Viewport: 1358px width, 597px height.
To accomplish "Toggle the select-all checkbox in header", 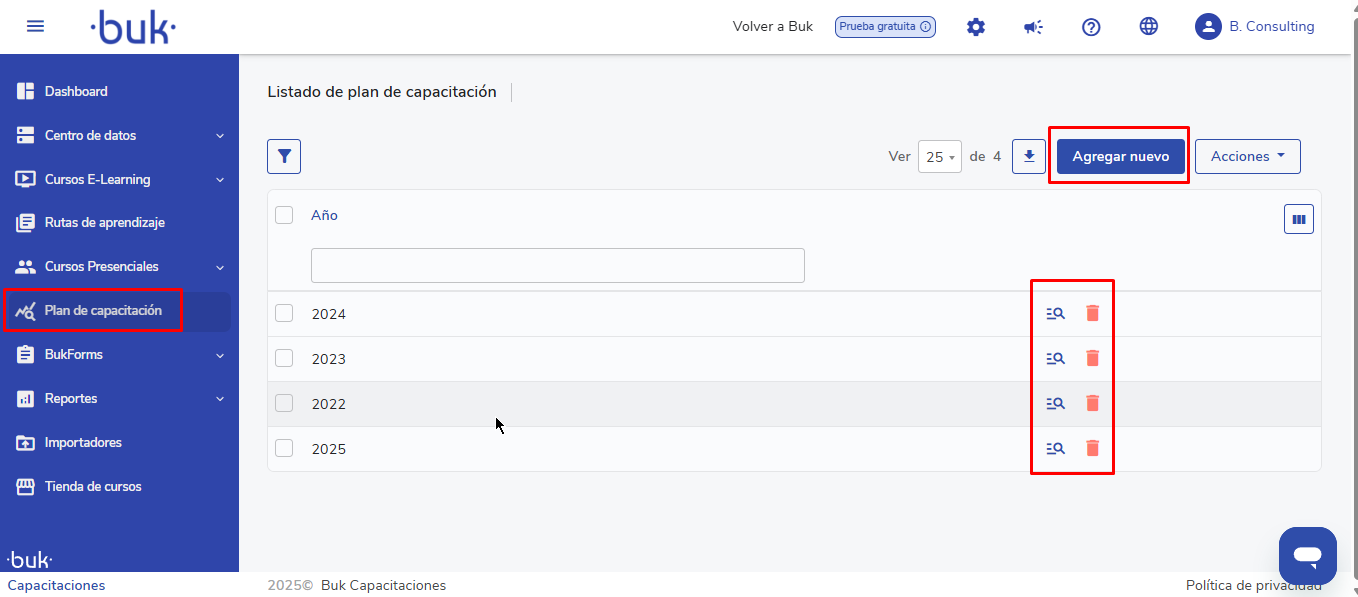I will tap(284, 215).
